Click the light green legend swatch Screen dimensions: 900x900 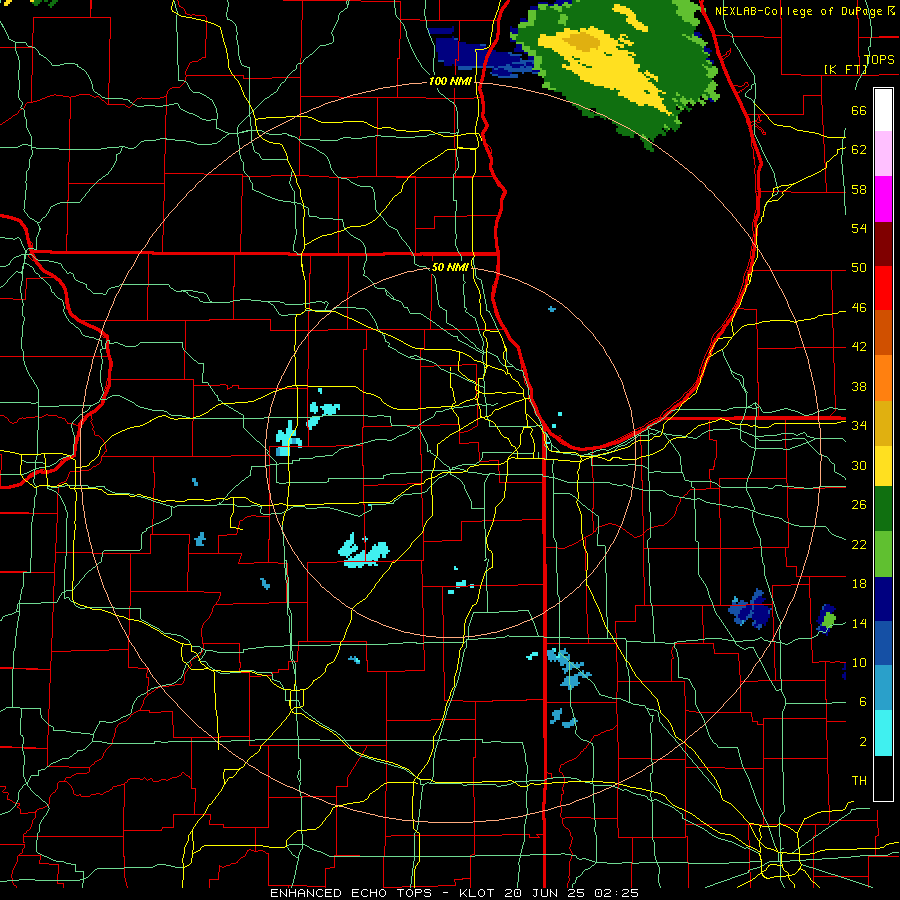point(883,553)
